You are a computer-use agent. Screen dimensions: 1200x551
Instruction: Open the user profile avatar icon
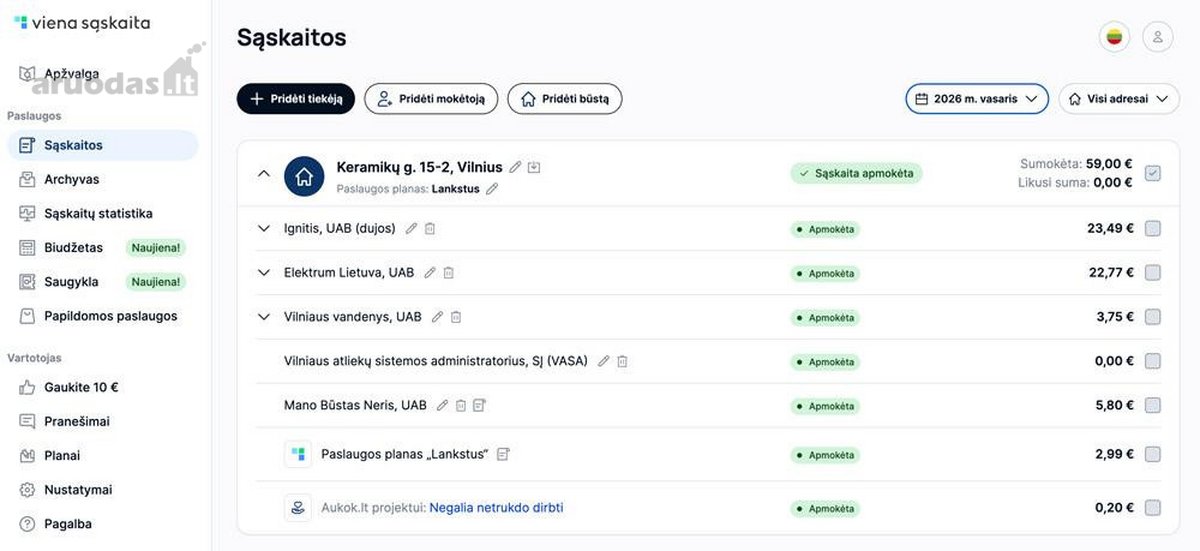(x=1158, y=38)
